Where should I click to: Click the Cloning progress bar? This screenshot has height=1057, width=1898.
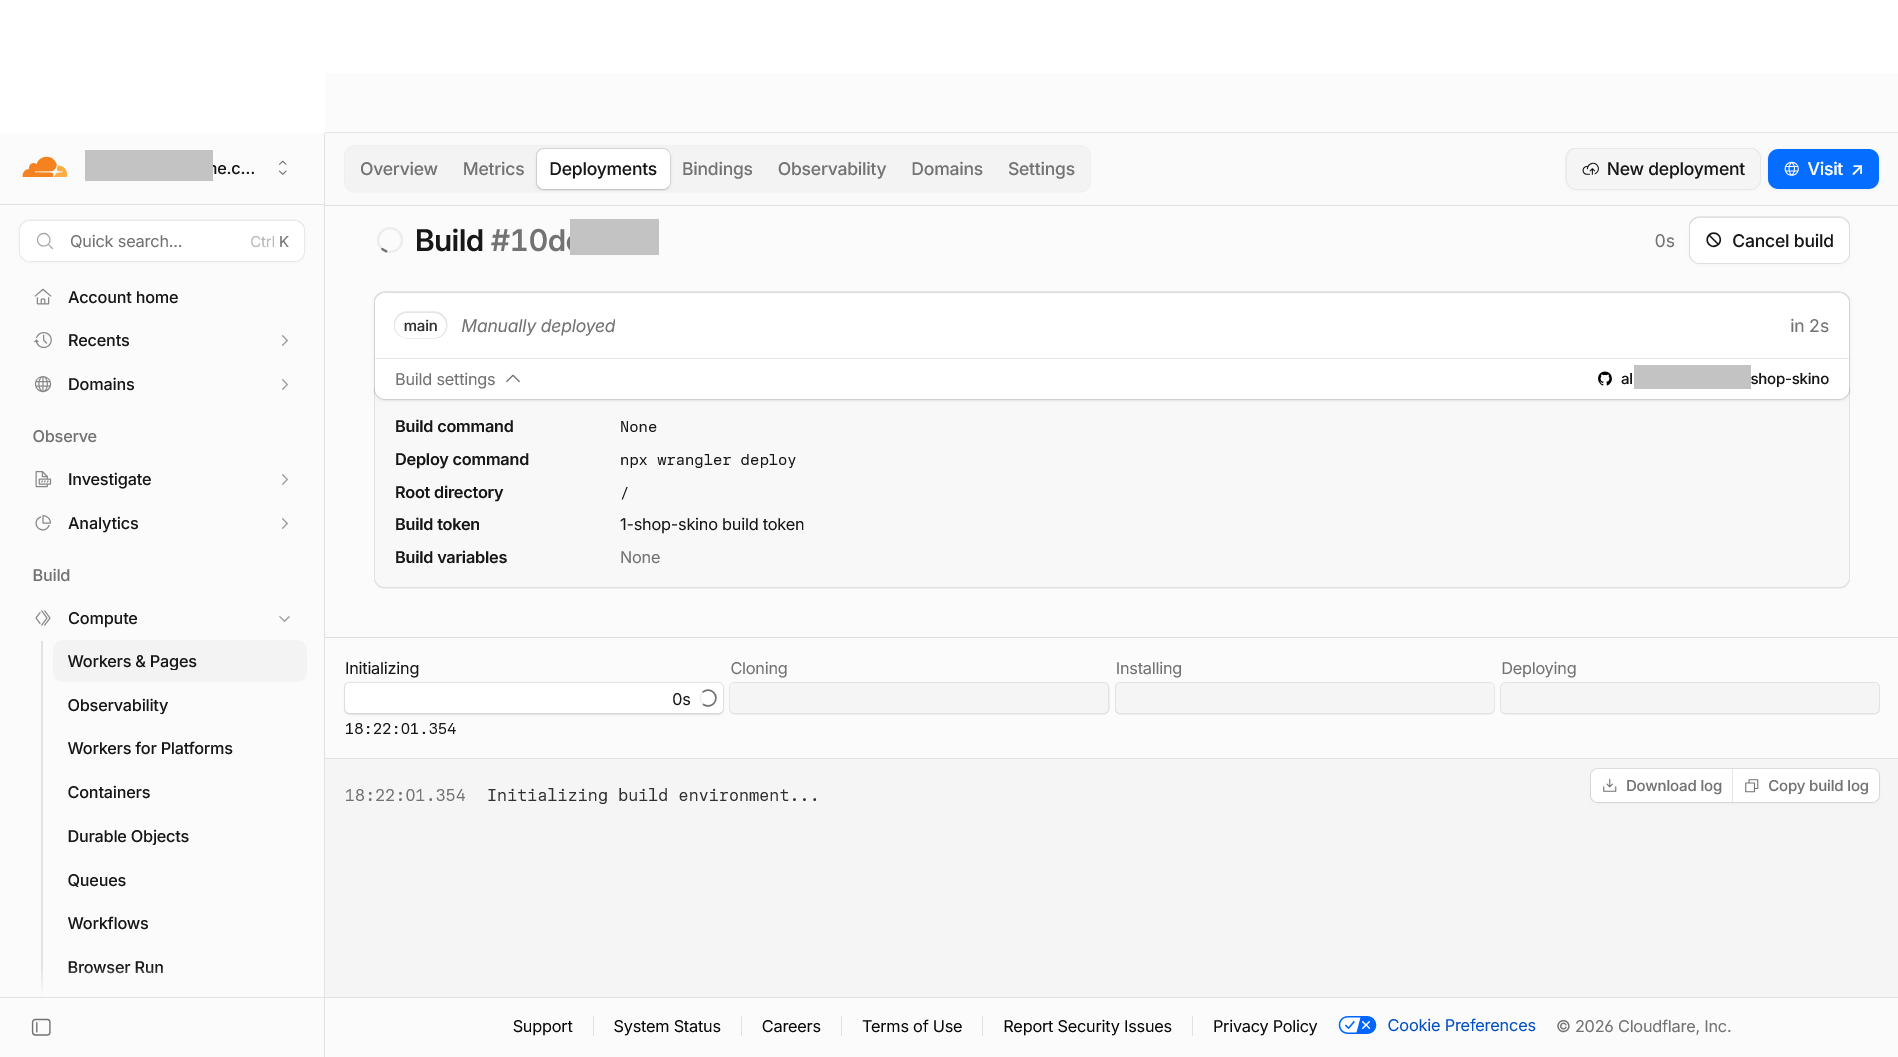[919, 698]
